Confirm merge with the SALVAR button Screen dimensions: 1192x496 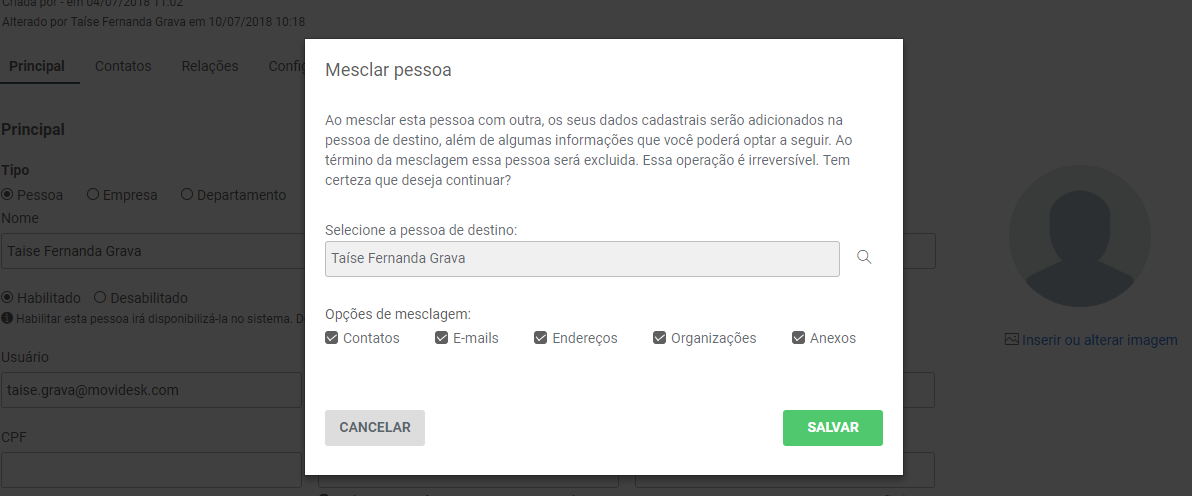tap(833, 428)
